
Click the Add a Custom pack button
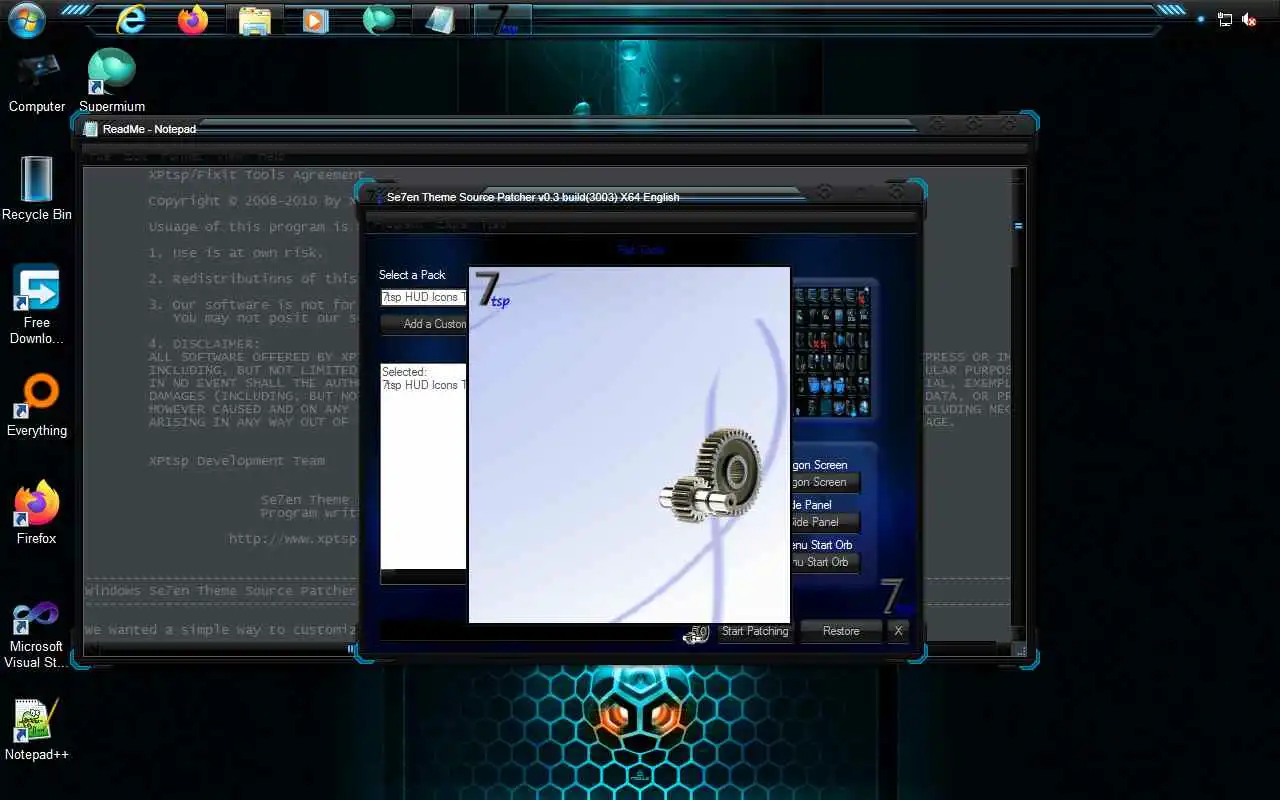point(424,324)
